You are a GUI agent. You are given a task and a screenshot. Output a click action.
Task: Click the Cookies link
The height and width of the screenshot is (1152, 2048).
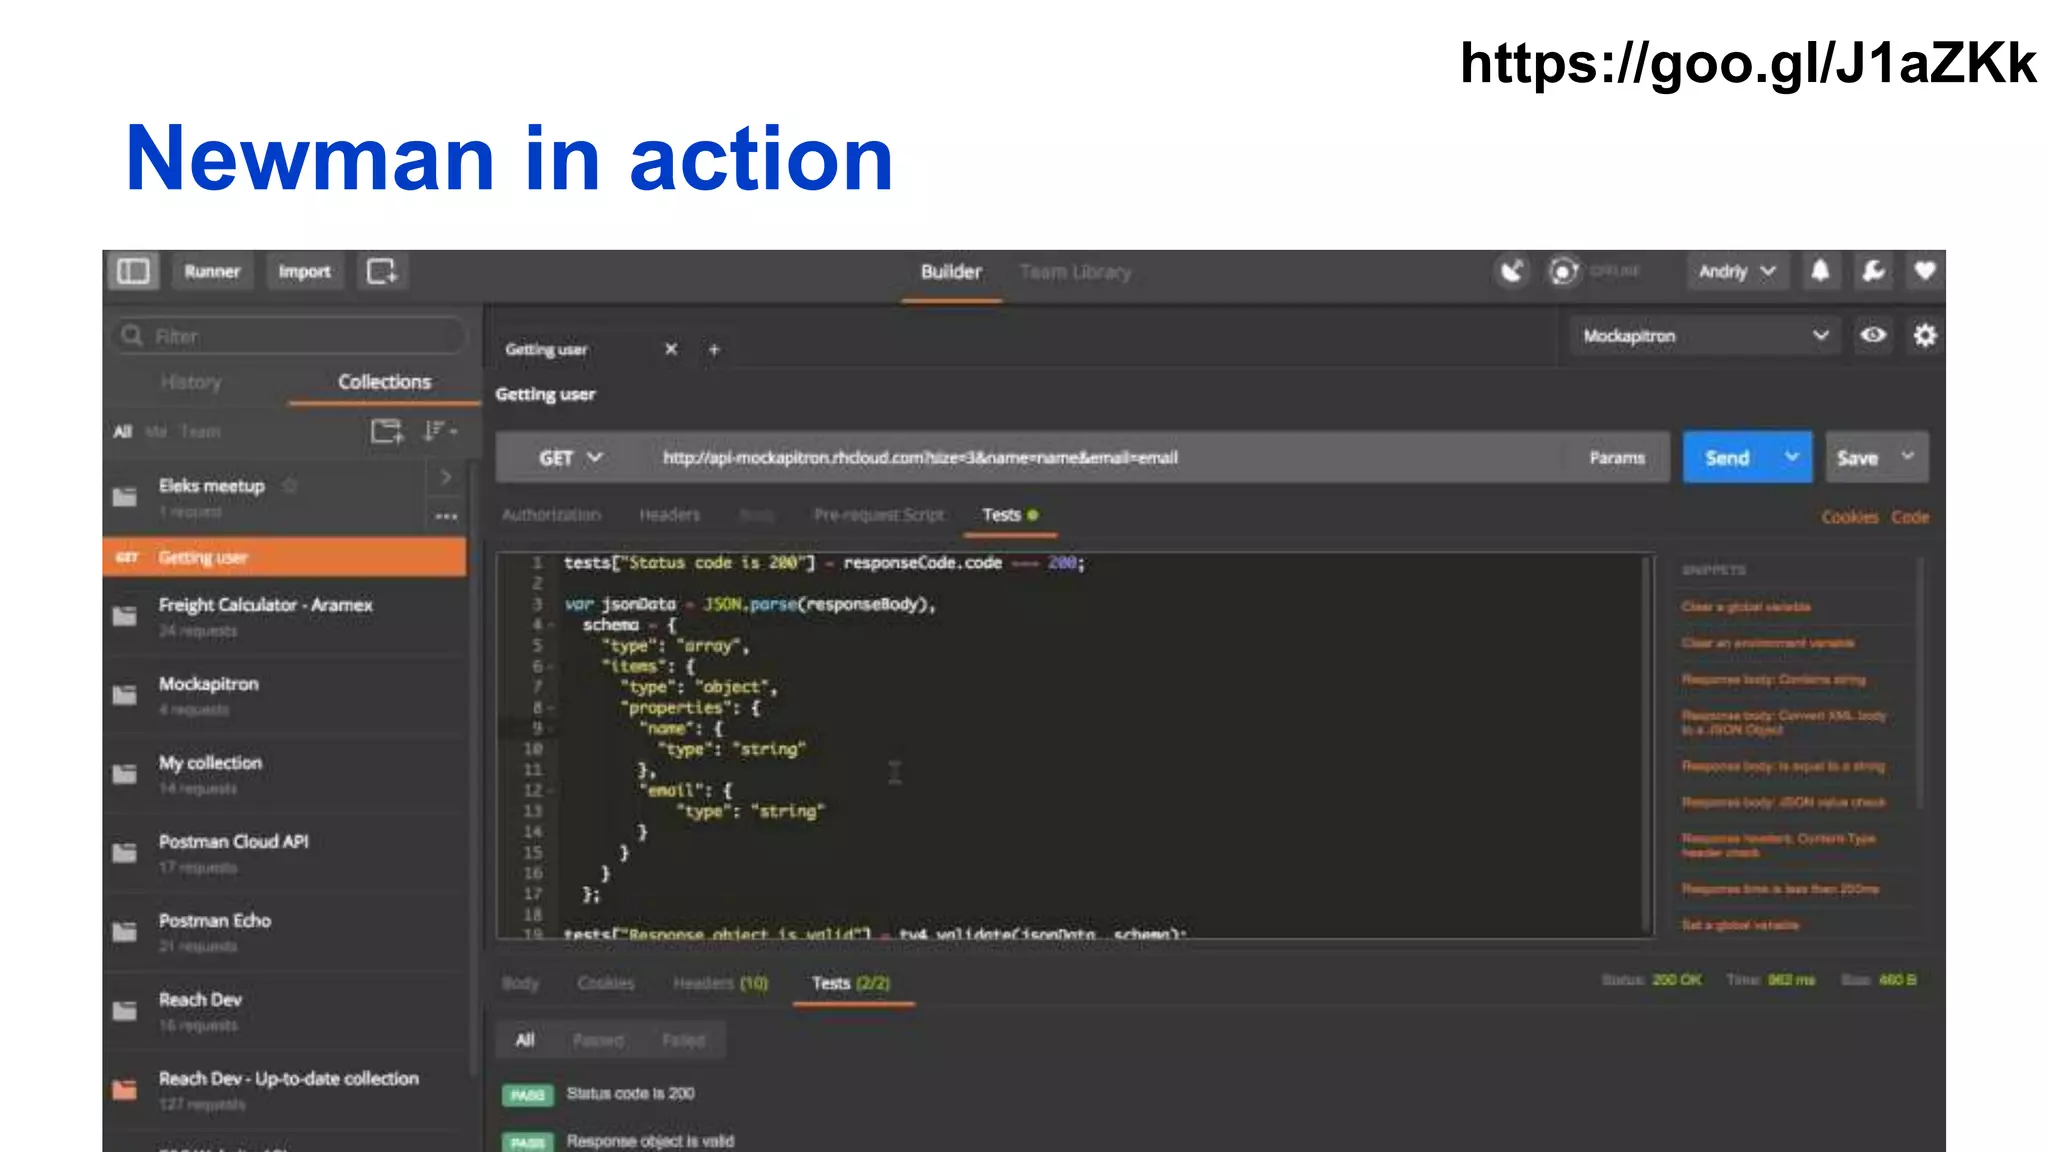coord(1849,517)
